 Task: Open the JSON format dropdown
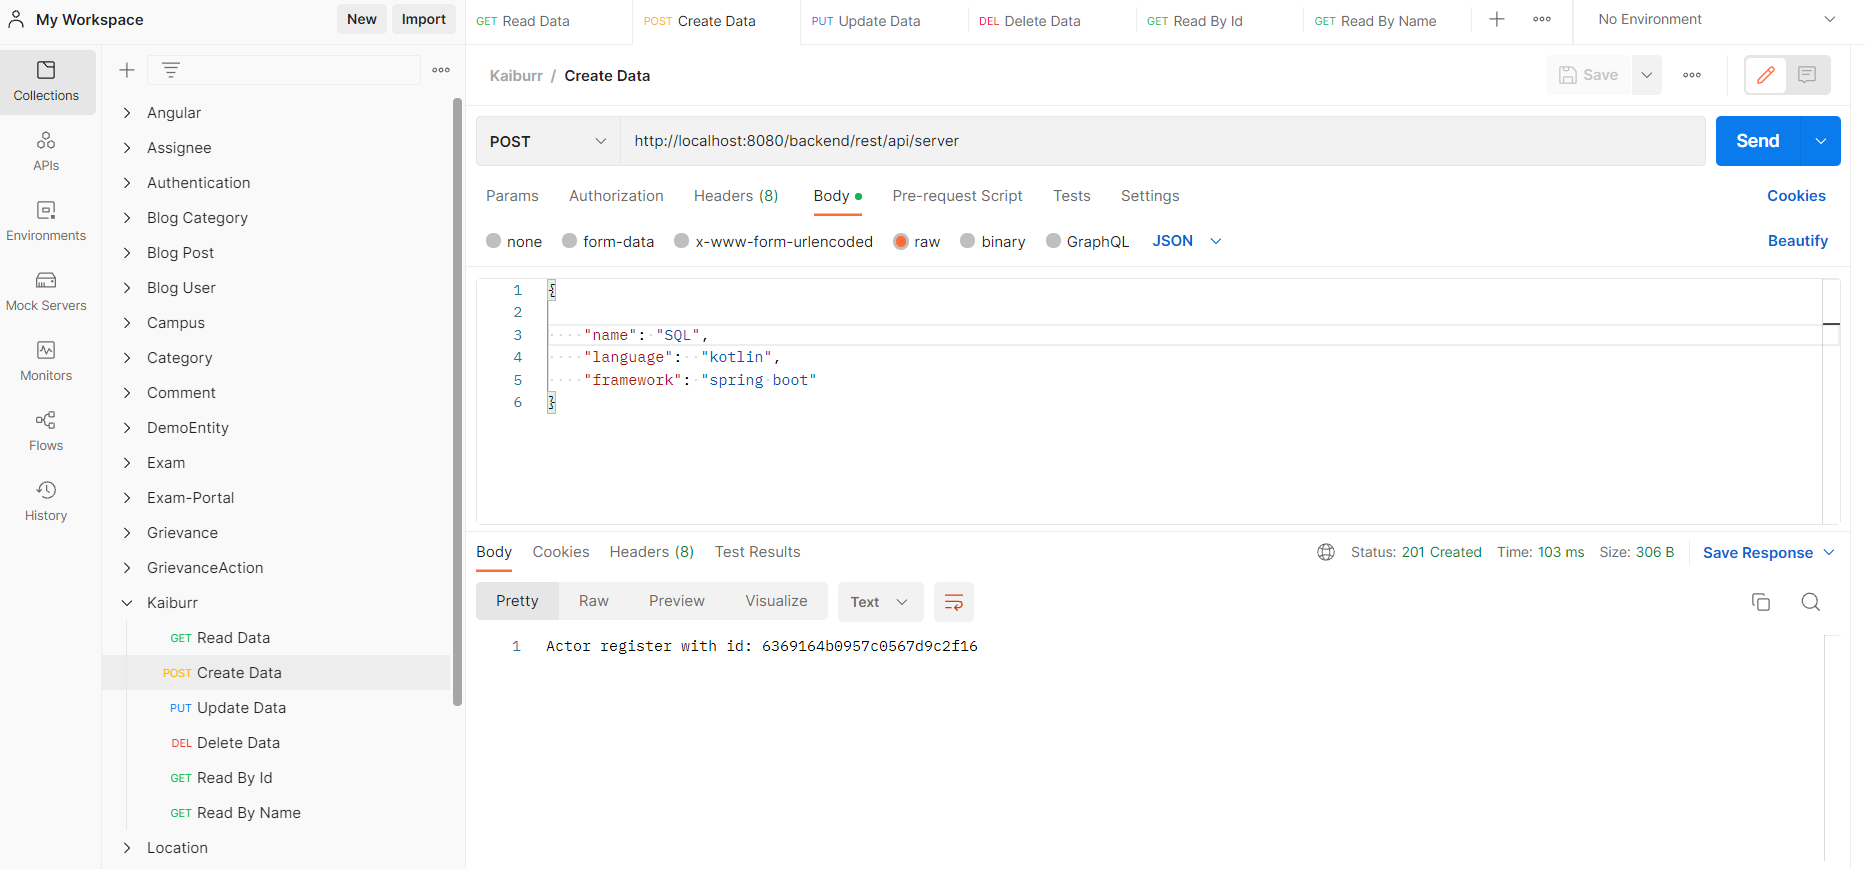pyautogui.click(x=1187, y=241)
